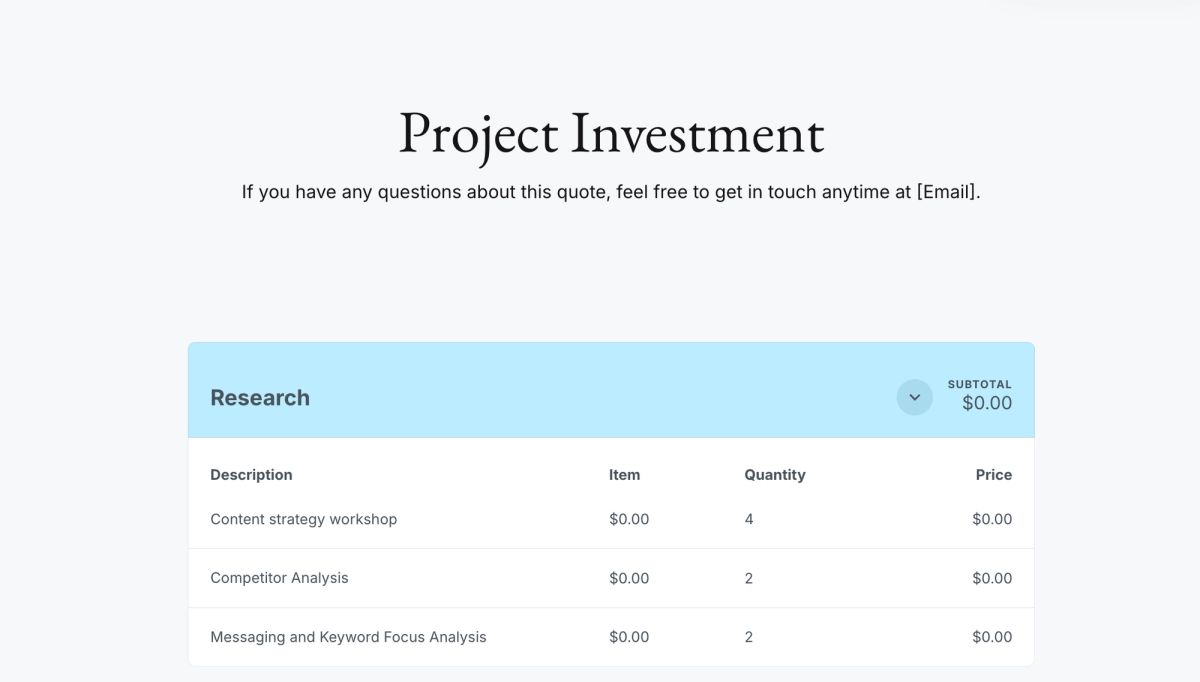Click the quantity value 4 for Content strategy workshop

pos(748,519)
